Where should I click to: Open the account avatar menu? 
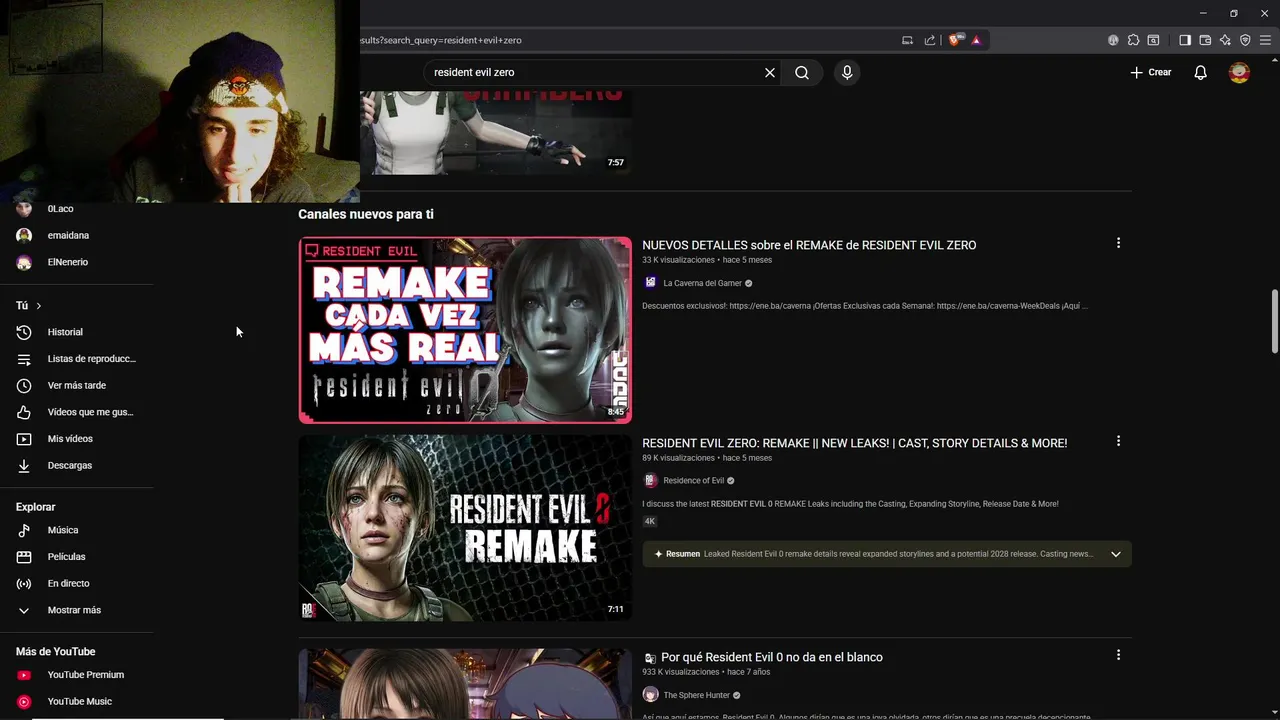point(1239,72)
